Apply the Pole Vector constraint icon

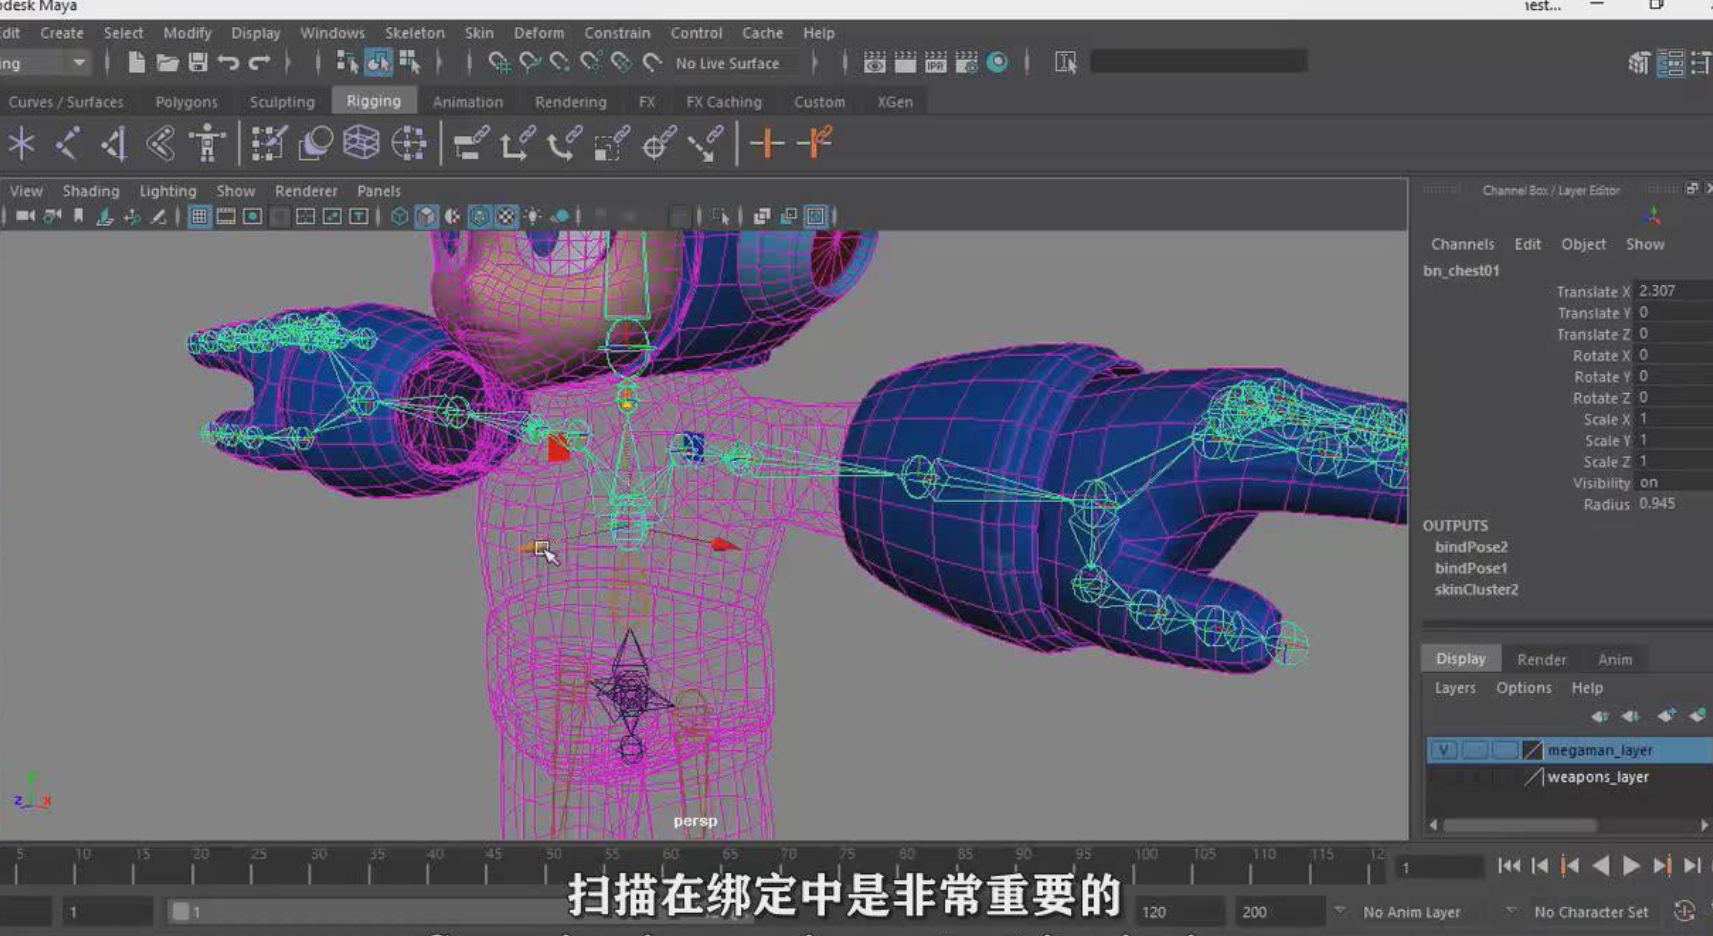click(x=706, y=144)
